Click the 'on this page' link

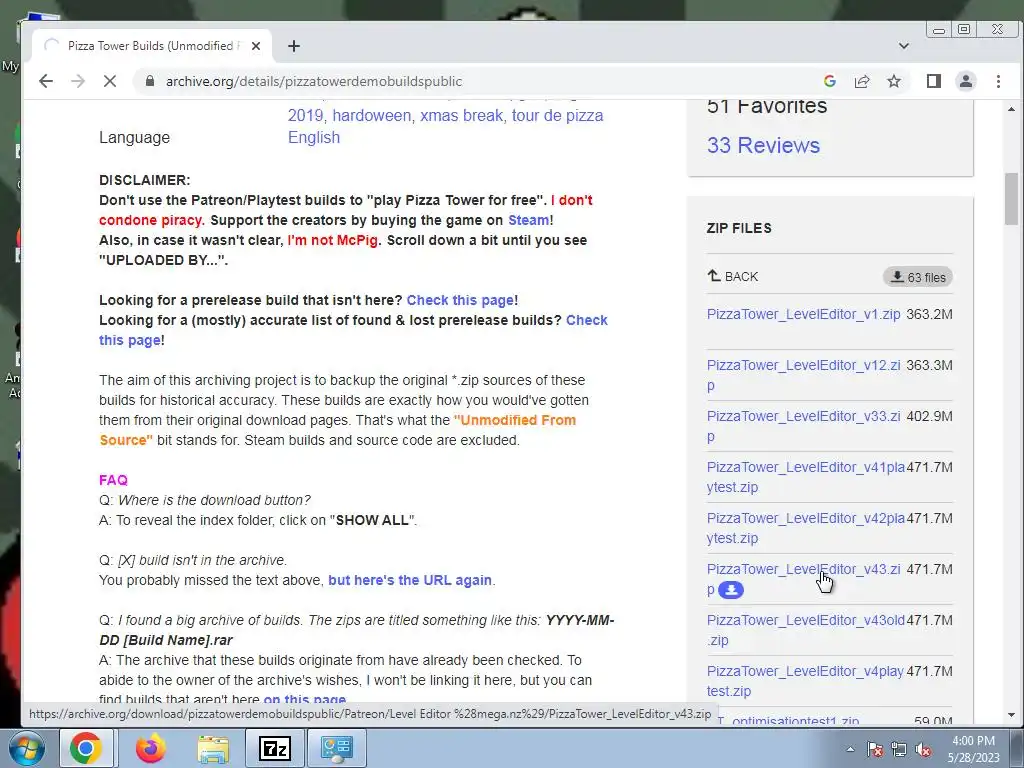coord(304,699)
